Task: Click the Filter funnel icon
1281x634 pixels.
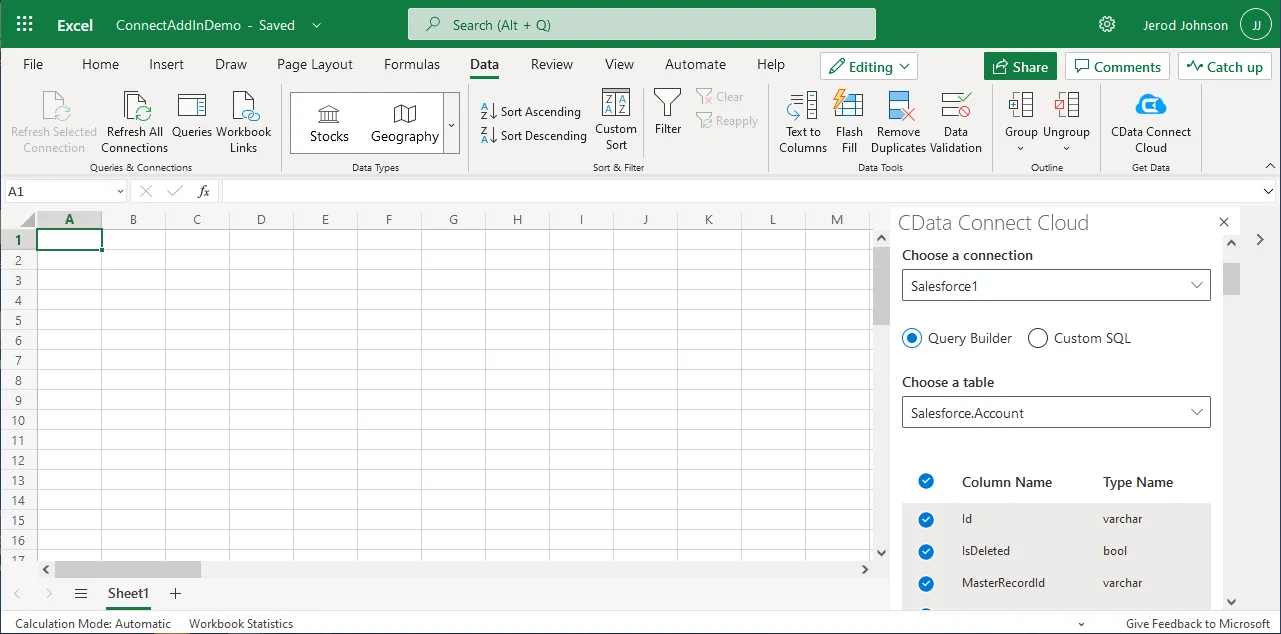Action: (x=667, y=103)
